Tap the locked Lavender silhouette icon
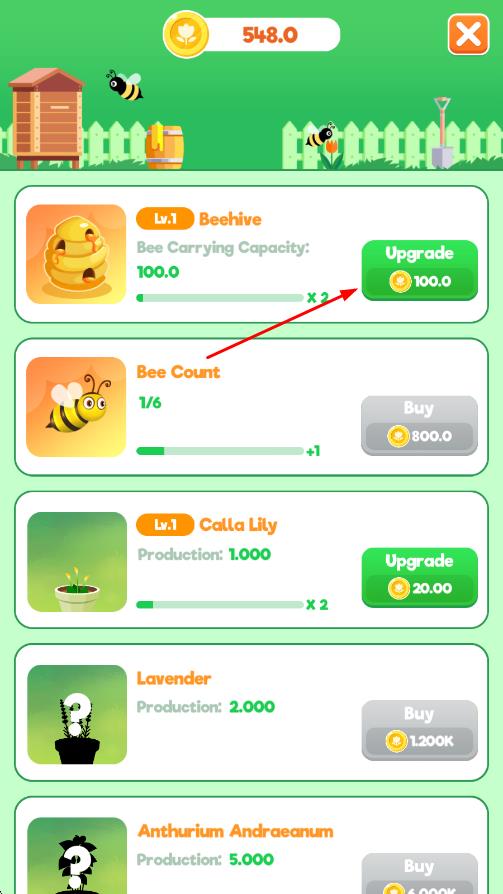 77,714
